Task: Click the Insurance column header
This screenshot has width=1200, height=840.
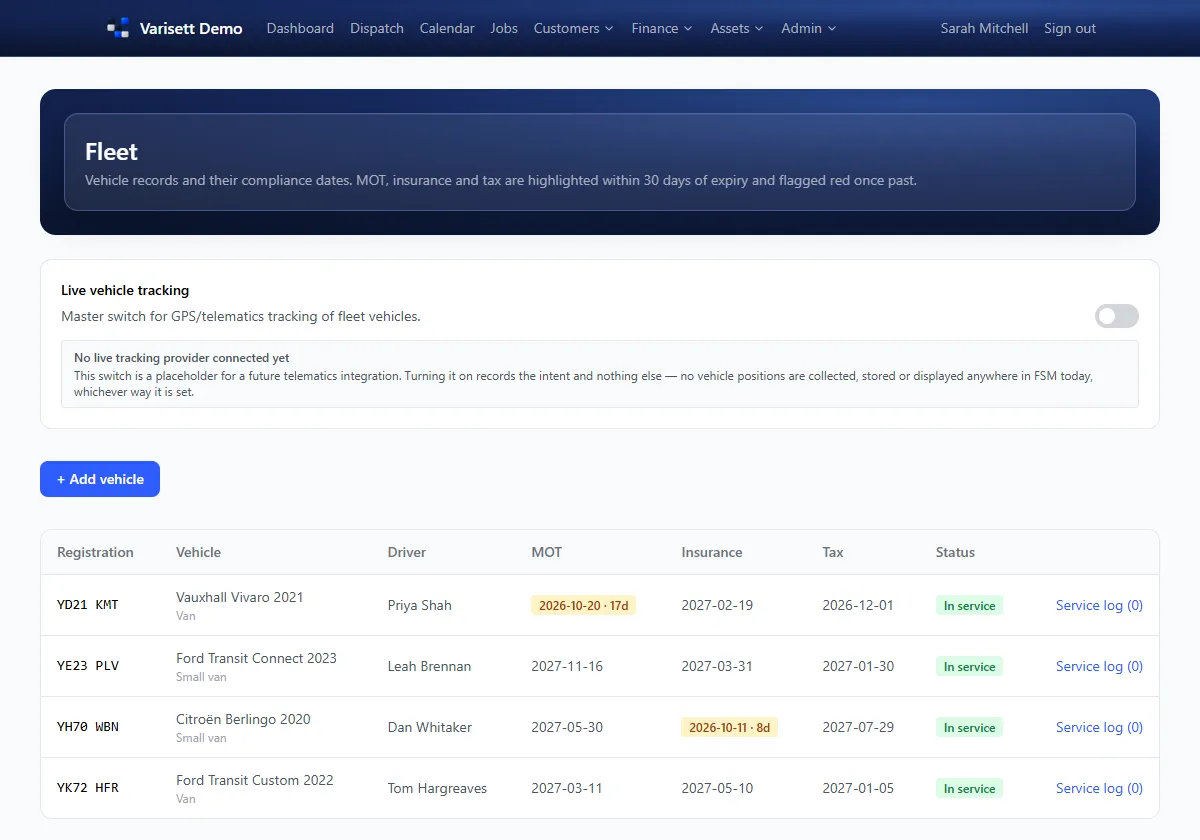Action: coord(712,552)
